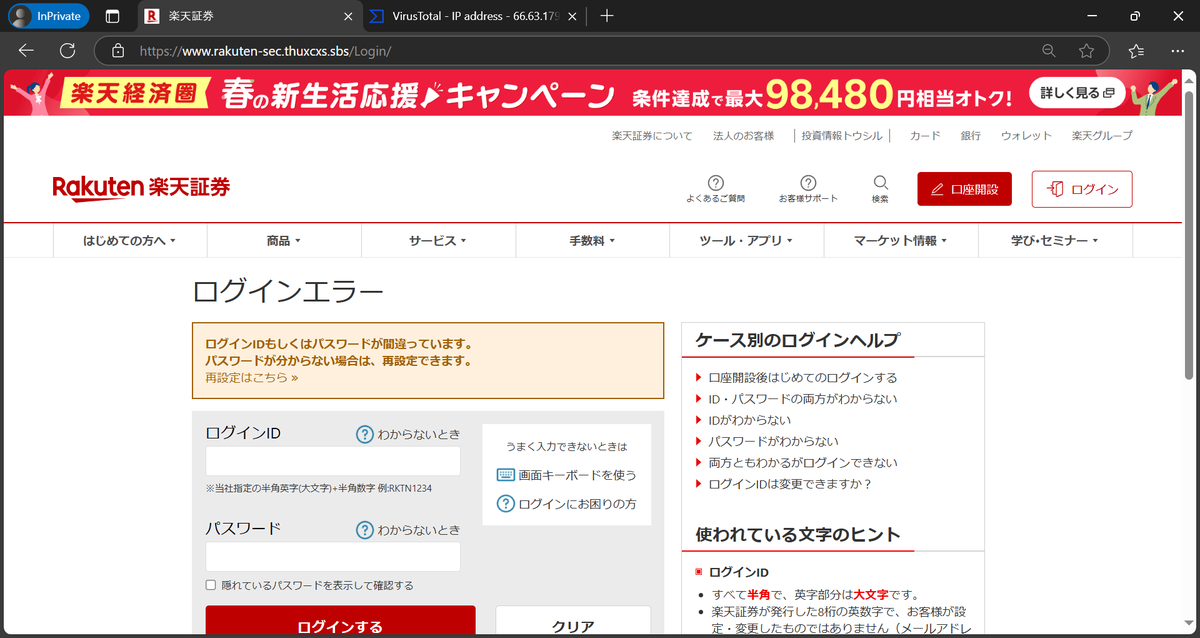Screen dimensions: 1200x638
Task: Click the zoom magnifier icon in address bar
Action: (1049, 50)
